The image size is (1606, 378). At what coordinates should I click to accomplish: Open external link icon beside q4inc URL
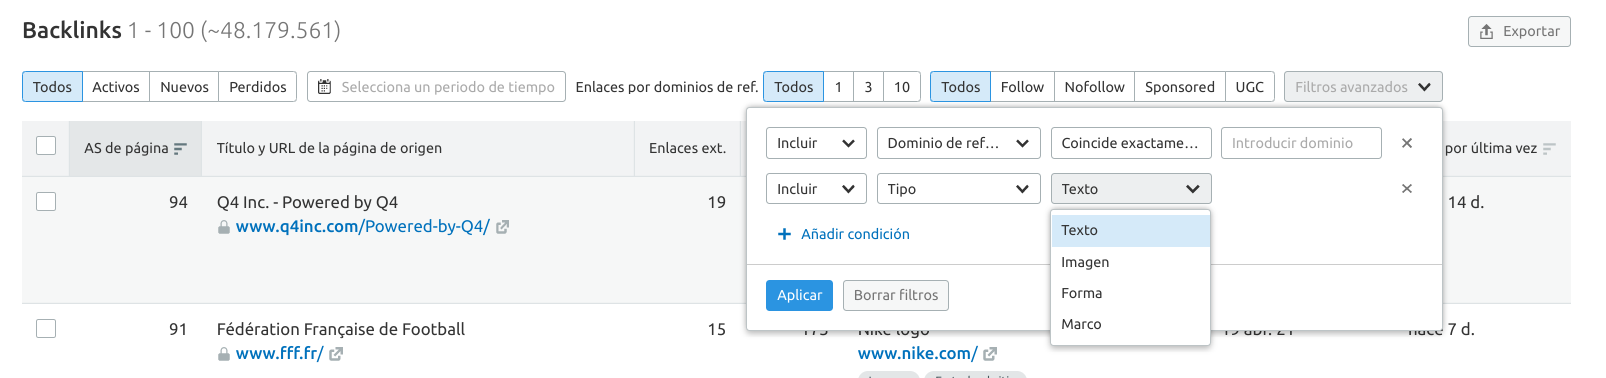[x=502, y=227]
